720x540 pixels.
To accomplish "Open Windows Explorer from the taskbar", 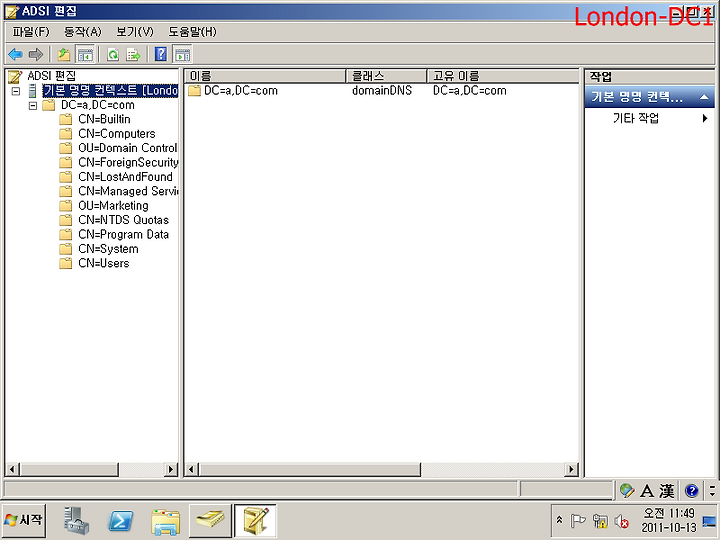I will [x=165, y=522].
